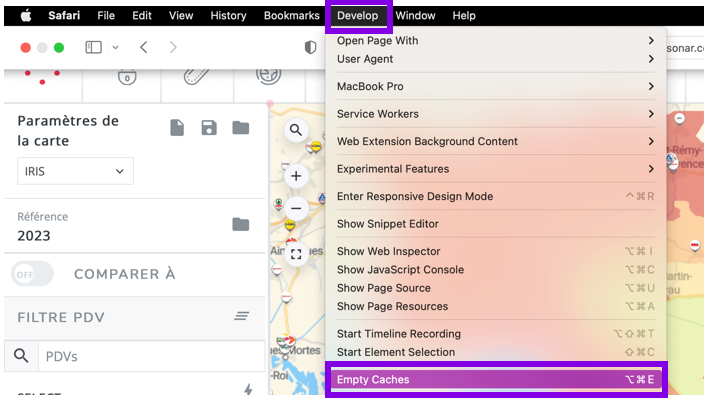Open the View menu

coord(181,16)
